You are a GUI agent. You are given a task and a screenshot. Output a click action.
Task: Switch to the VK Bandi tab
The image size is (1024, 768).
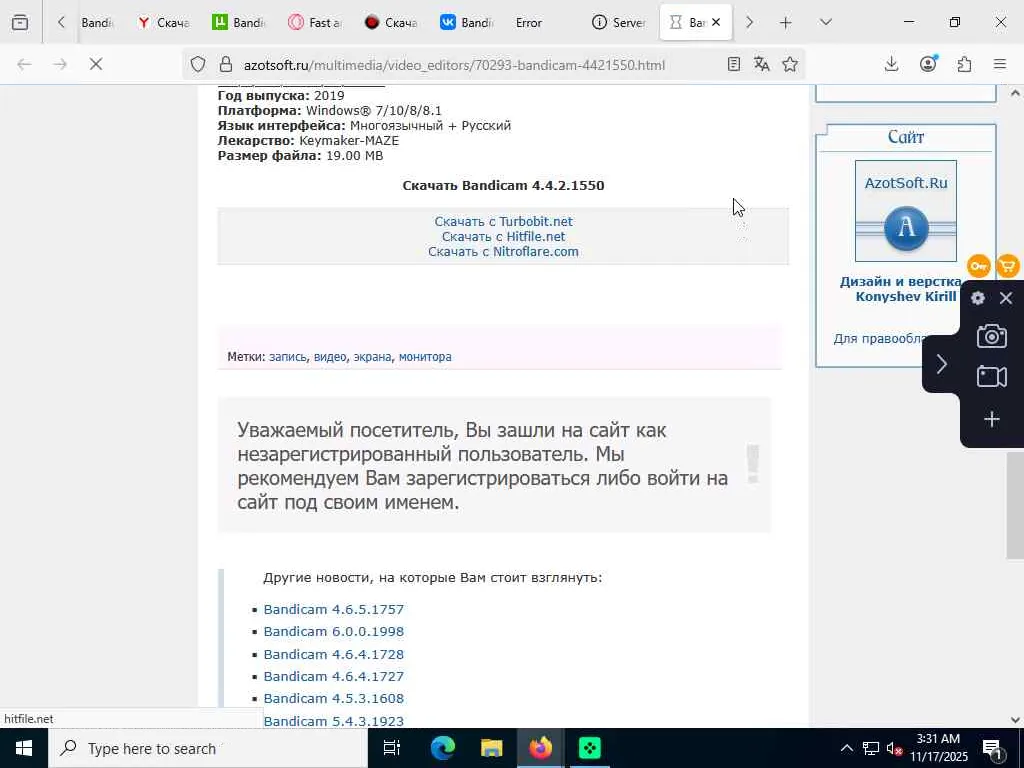466,22
